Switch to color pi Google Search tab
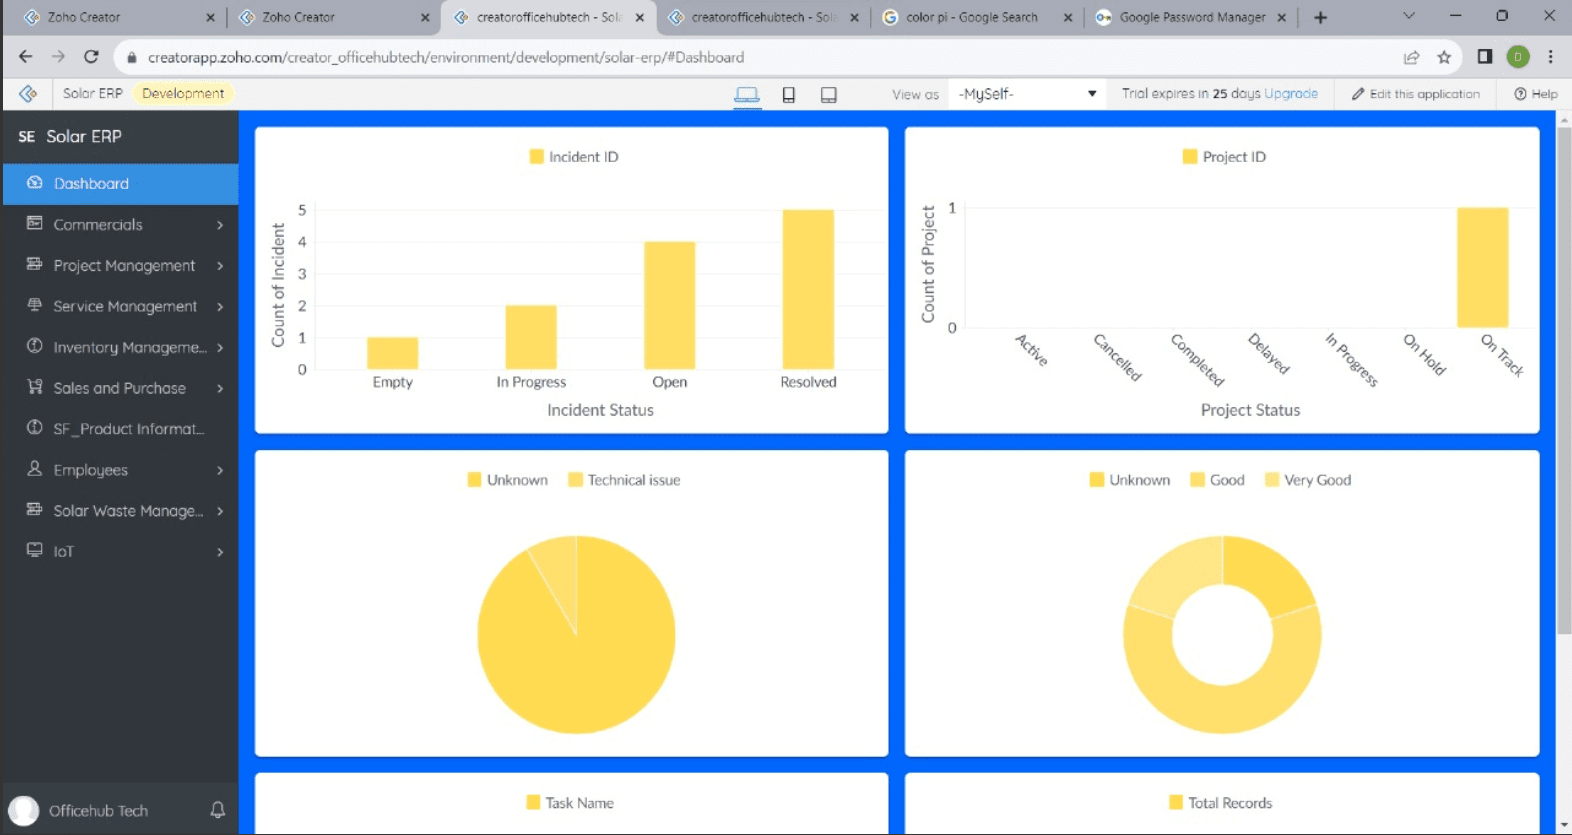The width and height of the screenshot is (1572, 835). coord(976,17)
